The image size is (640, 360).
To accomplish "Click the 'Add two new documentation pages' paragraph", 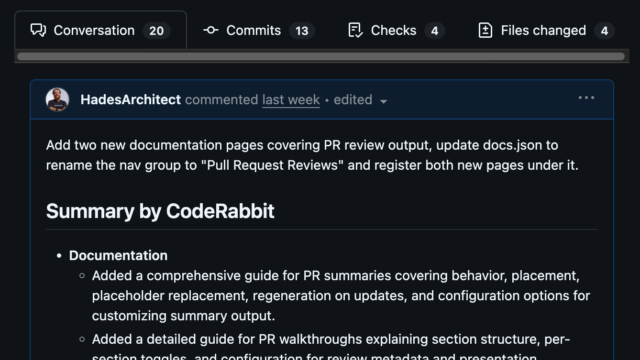I will pyautogui.click(x=312, y=155).
